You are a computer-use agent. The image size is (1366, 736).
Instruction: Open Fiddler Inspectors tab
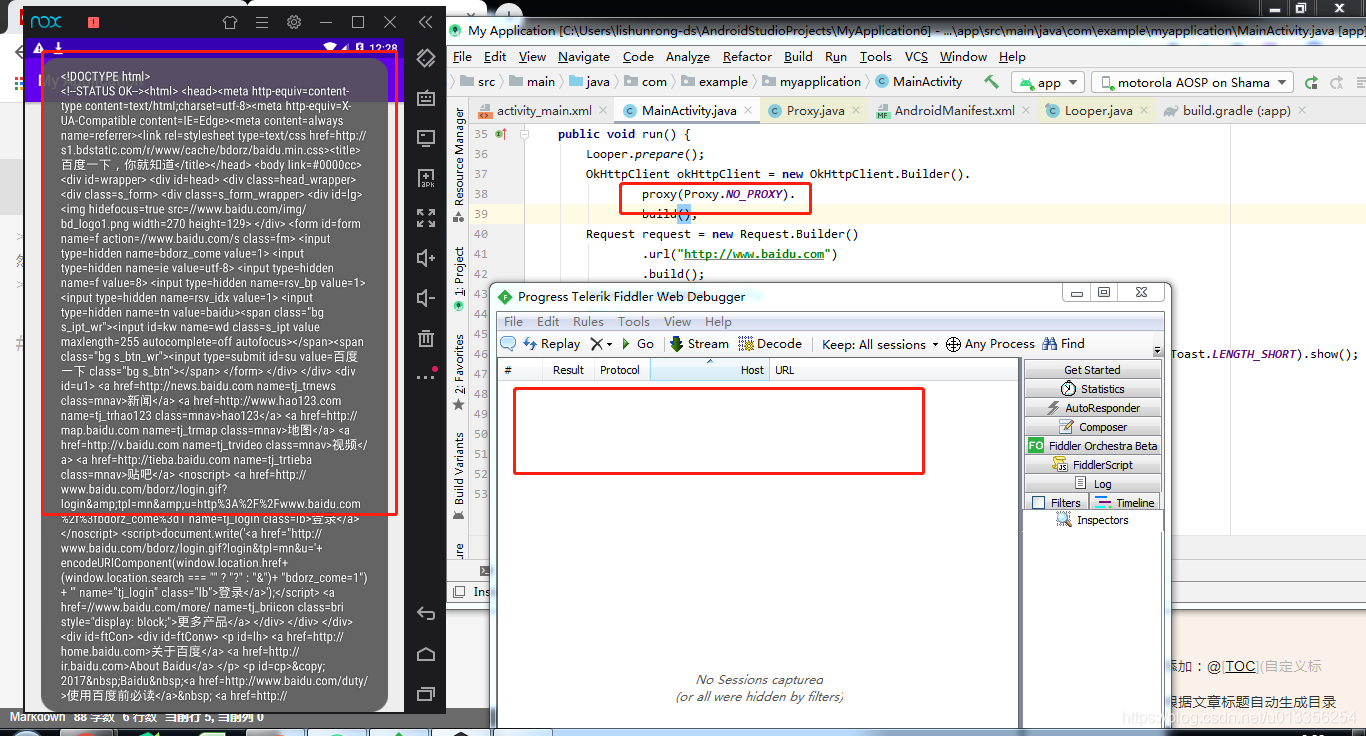[x=1093, y=520]
